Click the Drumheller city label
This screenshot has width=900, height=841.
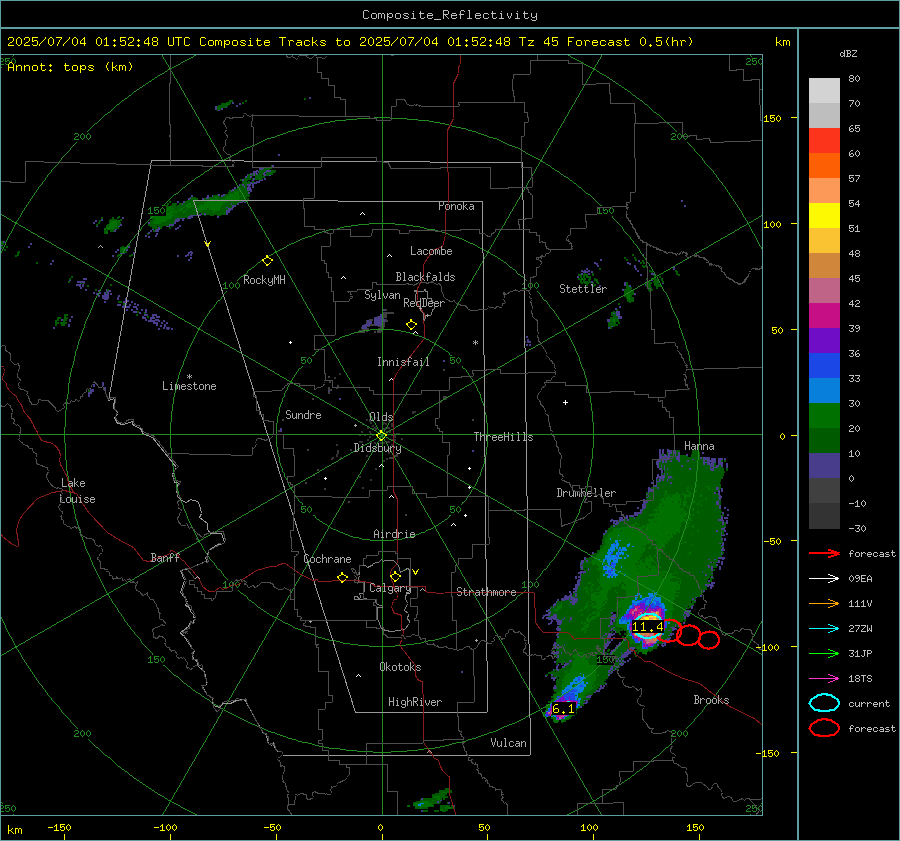(x=586, y=493)
